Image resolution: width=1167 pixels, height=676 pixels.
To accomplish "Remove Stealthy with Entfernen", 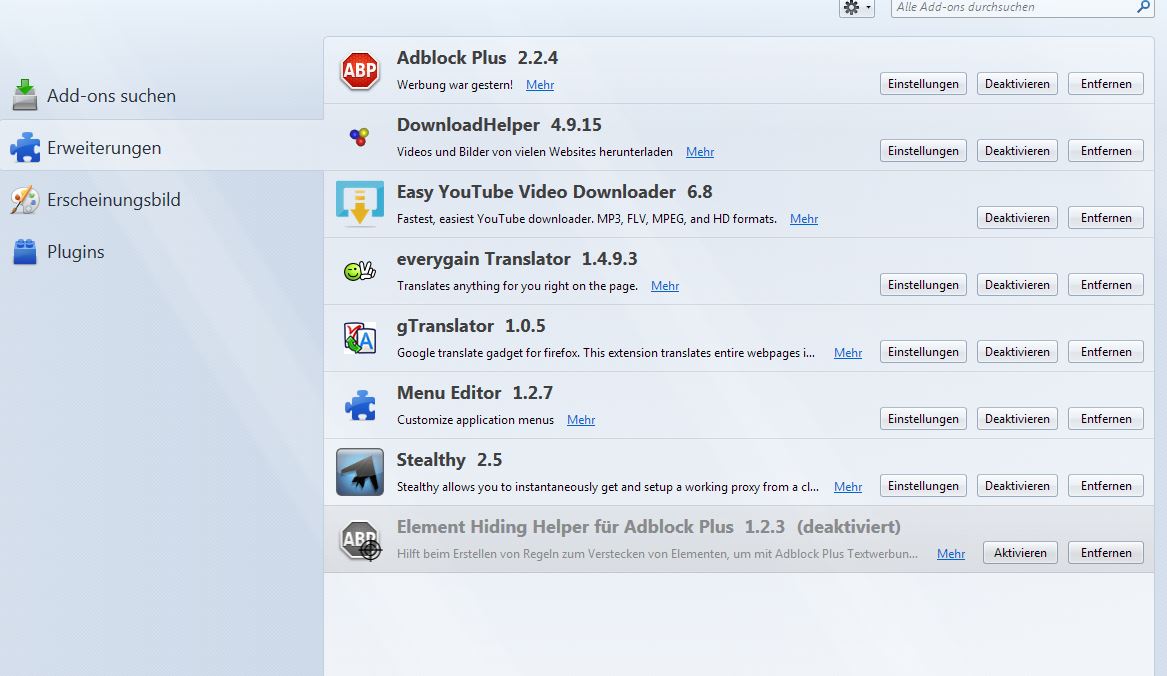I will (1106, 485).
